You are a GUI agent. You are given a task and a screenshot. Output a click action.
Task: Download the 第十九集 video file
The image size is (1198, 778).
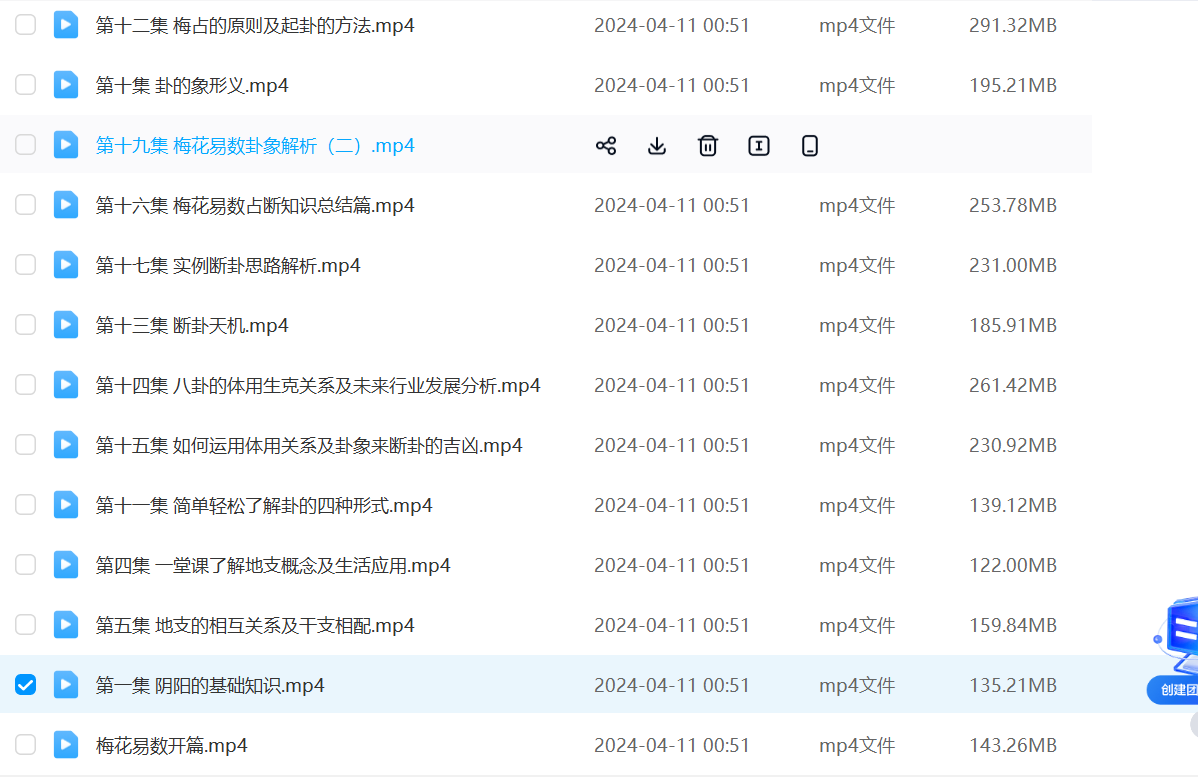656,146
